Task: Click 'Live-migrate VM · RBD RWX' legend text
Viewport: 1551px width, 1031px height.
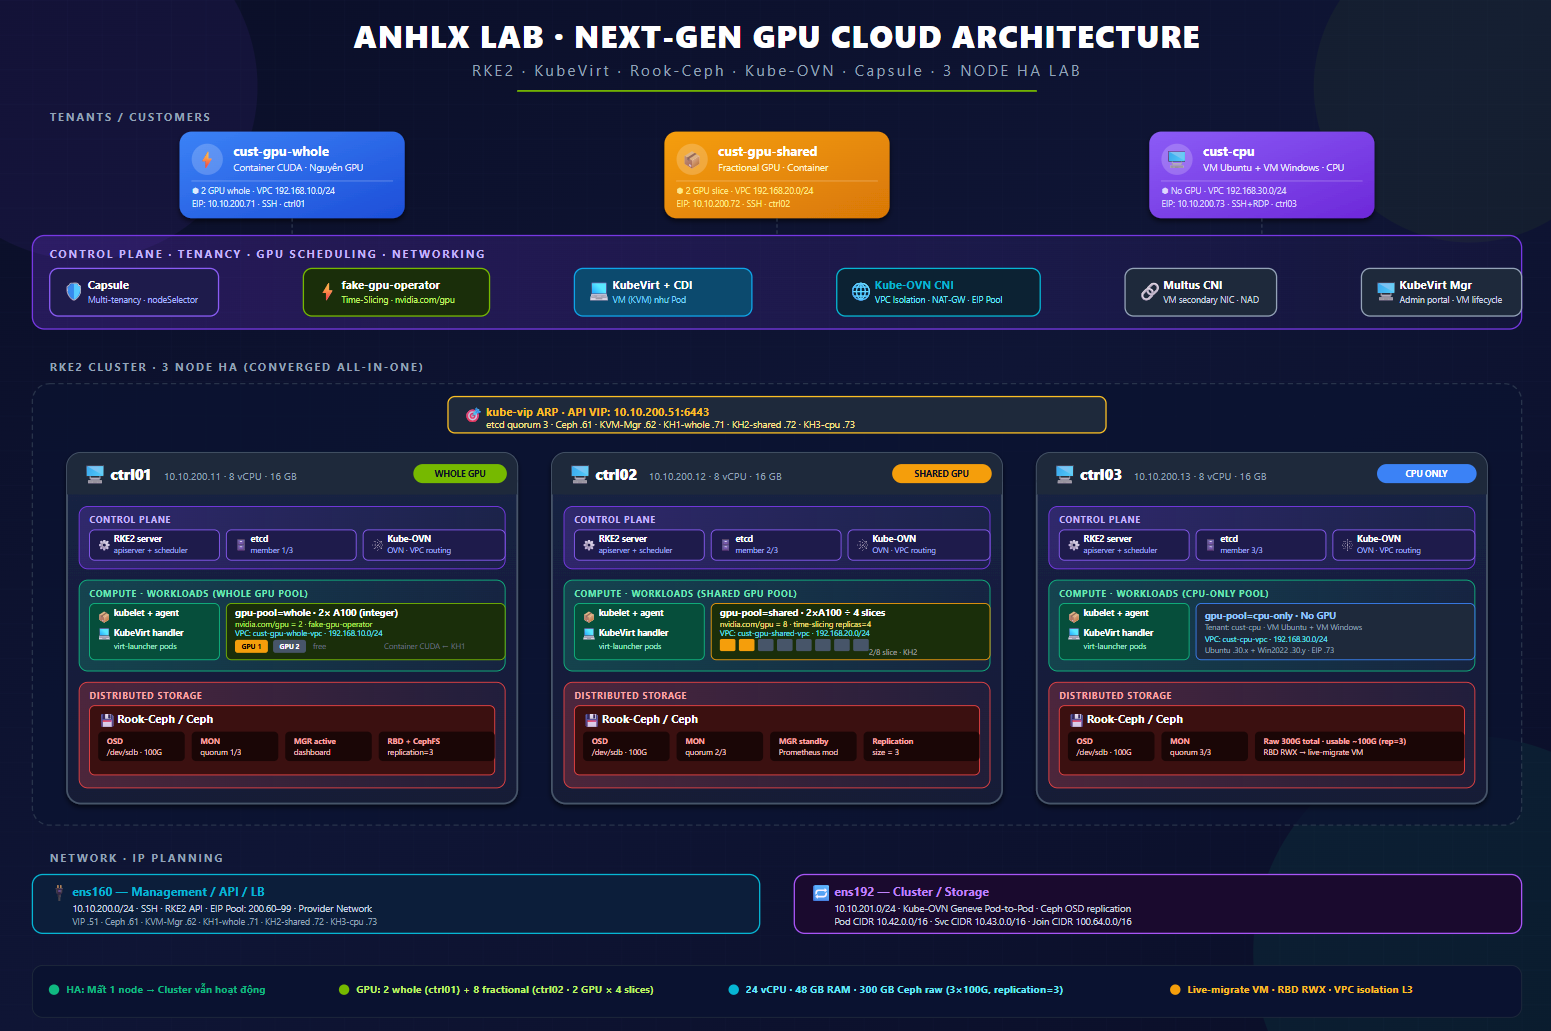Action: click(x=1256, y=990)
